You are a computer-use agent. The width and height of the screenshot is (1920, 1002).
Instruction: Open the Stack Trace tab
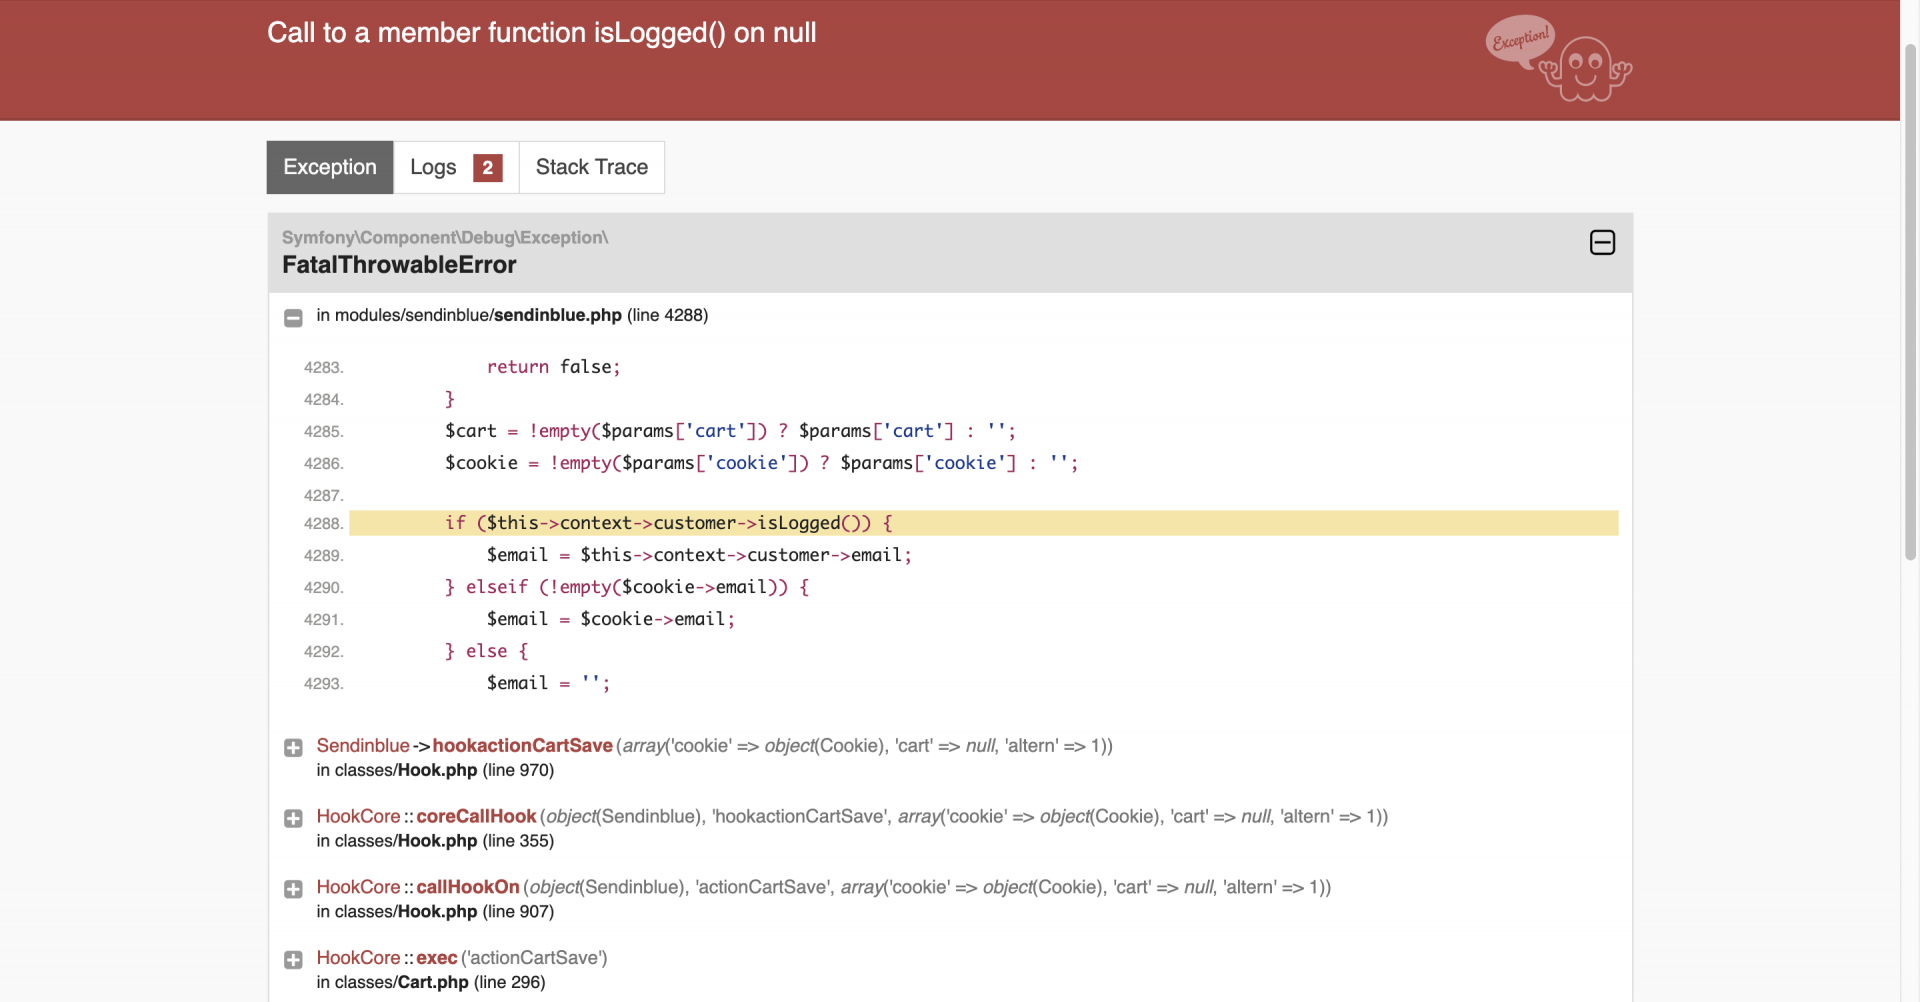click(x=592, y=167)
